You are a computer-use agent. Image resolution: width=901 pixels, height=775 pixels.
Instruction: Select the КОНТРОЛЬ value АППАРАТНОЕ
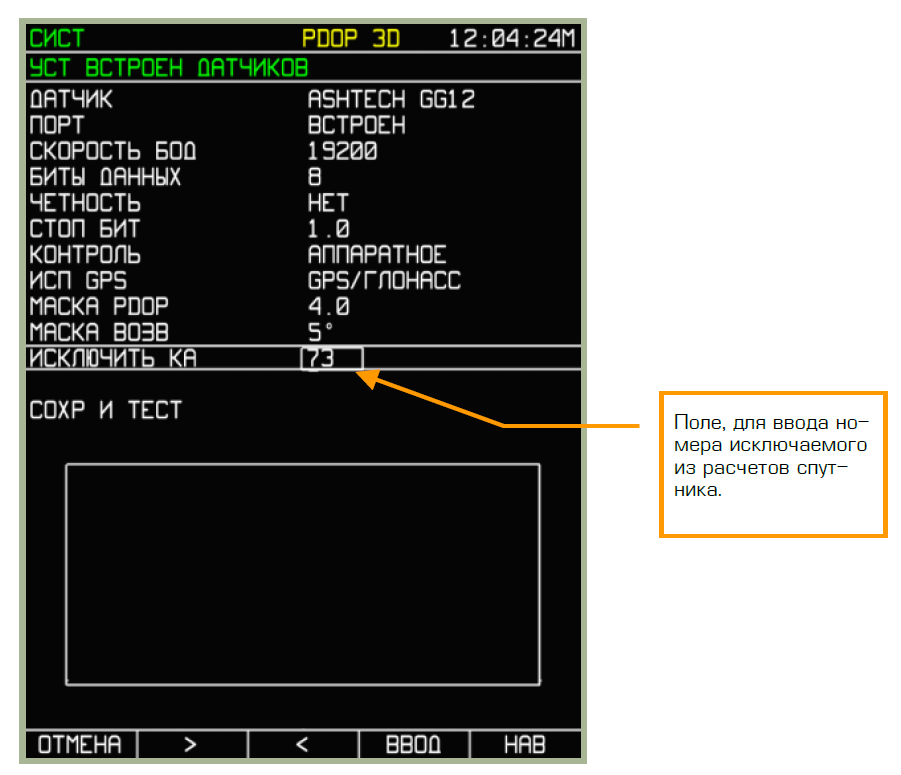click(377, 255)
